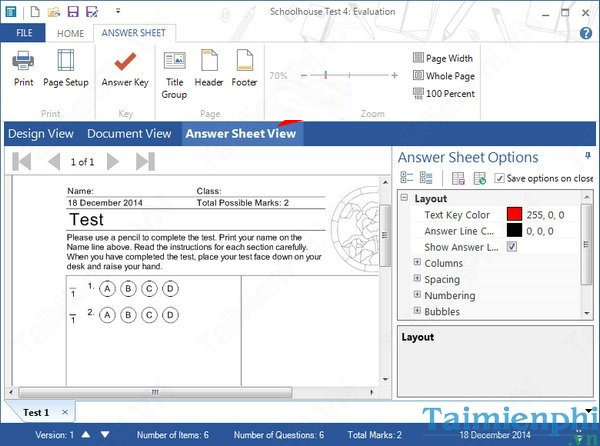
Task: Expand the Spacing group
Action: tap(417, 278)
